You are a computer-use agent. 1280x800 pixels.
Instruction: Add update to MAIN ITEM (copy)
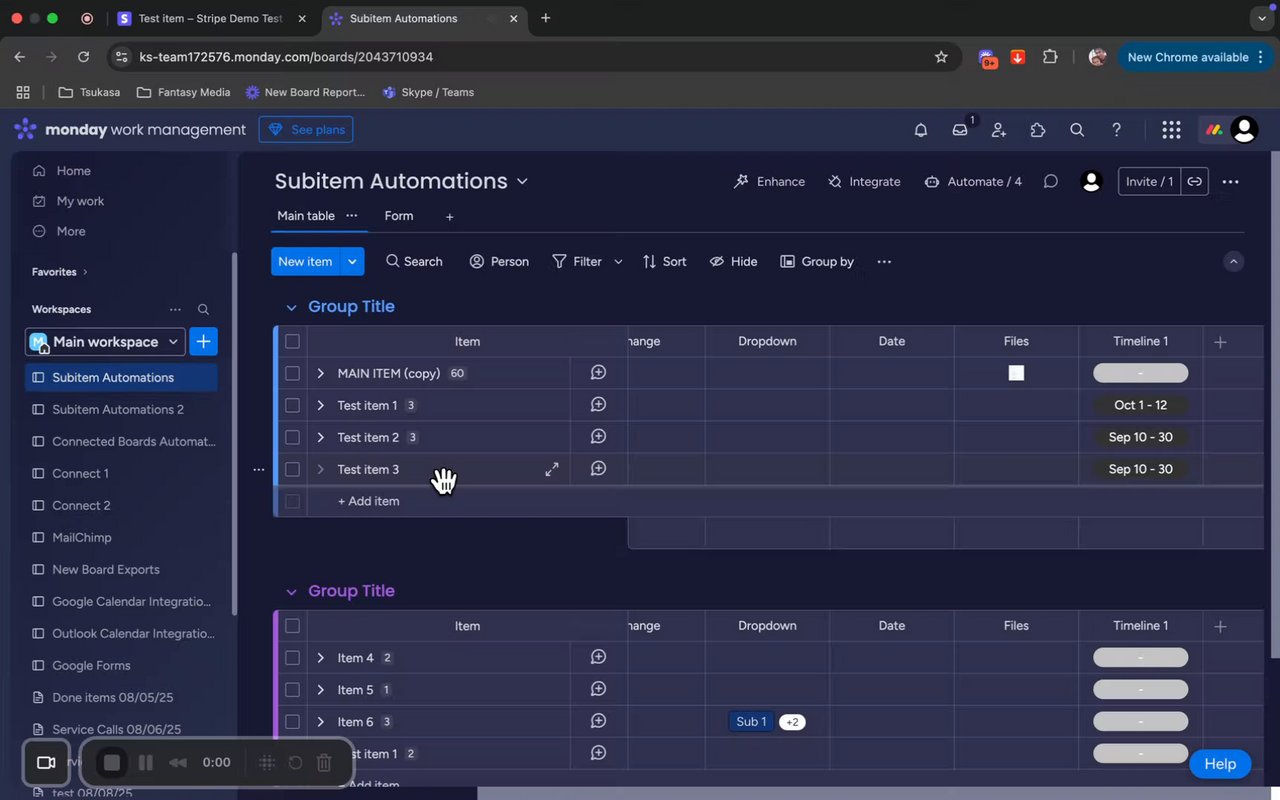click(x=598, y=372)
